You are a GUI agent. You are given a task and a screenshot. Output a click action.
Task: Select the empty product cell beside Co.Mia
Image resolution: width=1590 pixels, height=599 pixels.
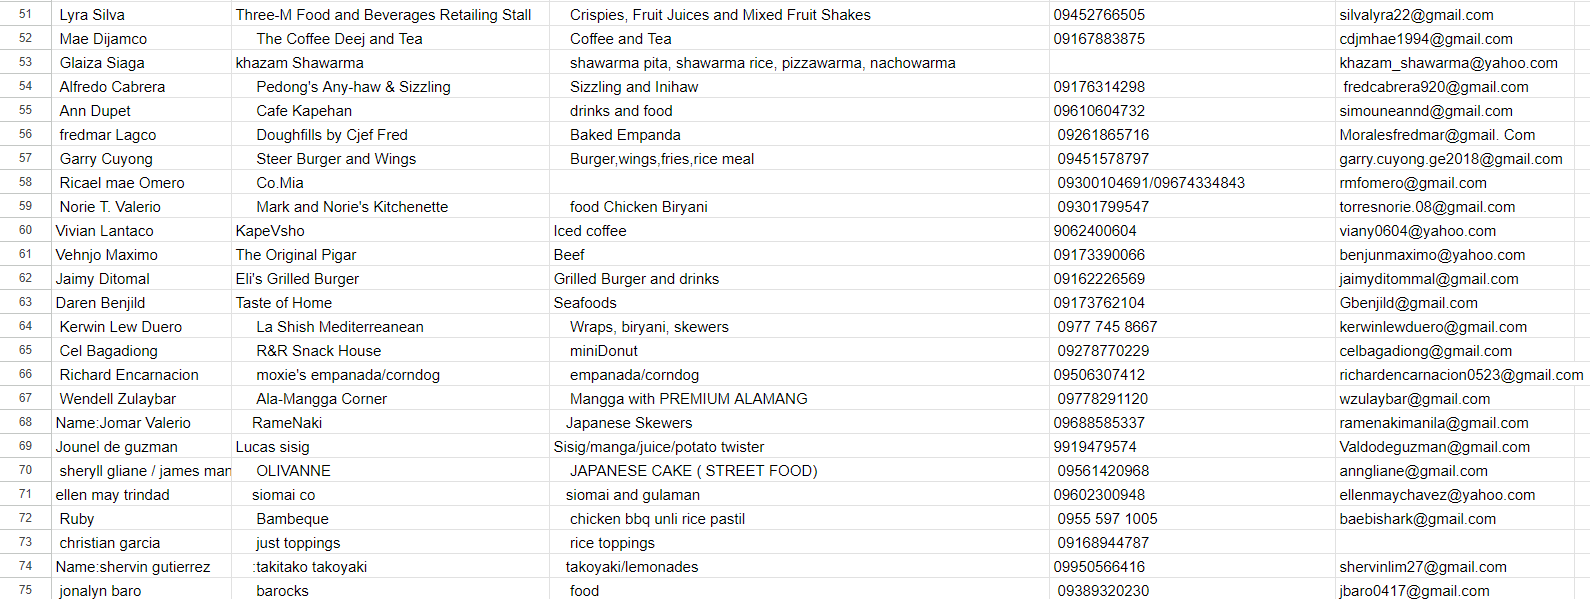[798, 183]
